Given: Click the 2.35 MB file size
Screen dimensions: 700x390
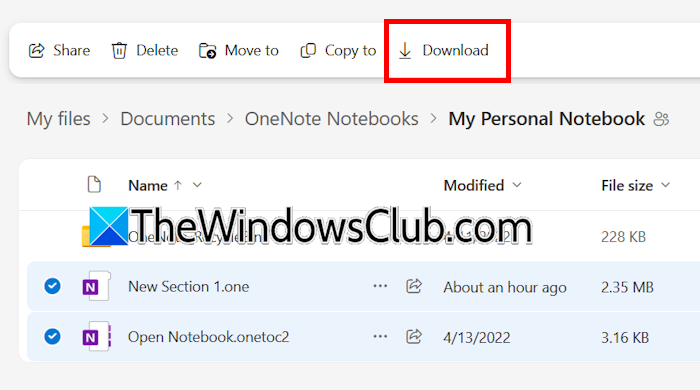Looking at the screenshot, I should (x=627, y=287).
